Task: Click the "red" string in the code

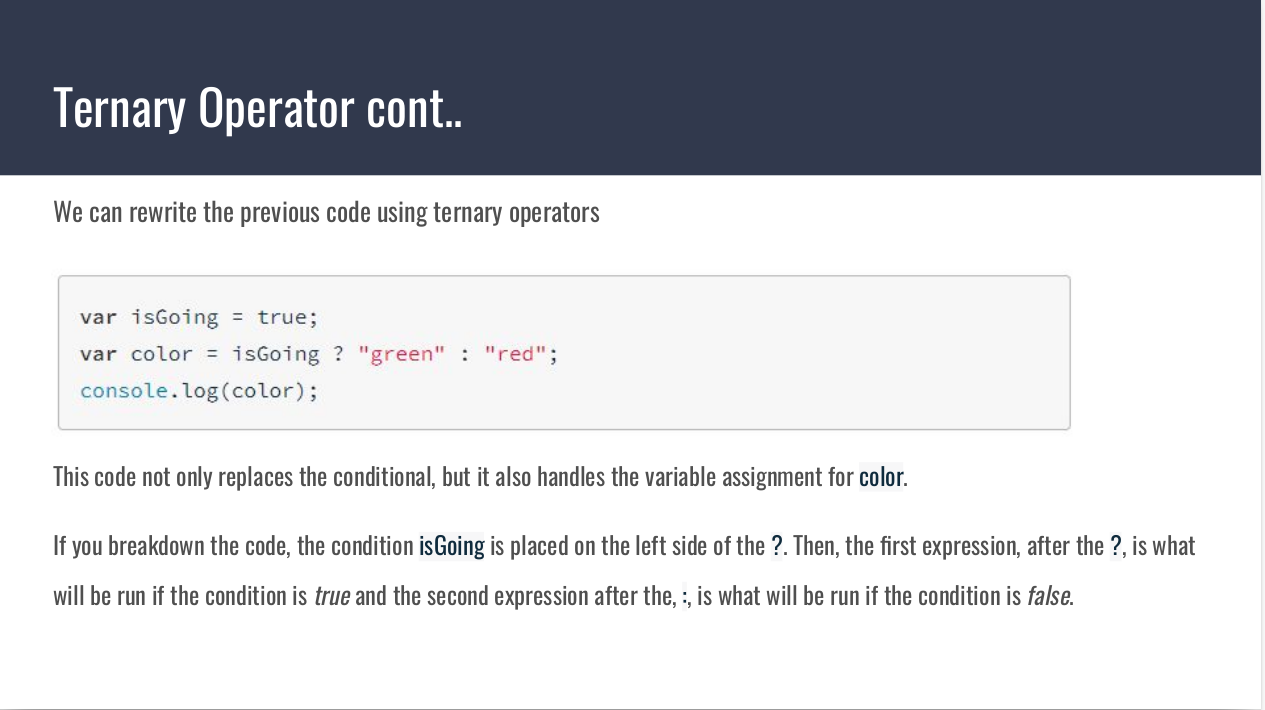Action: click(516, 354)
